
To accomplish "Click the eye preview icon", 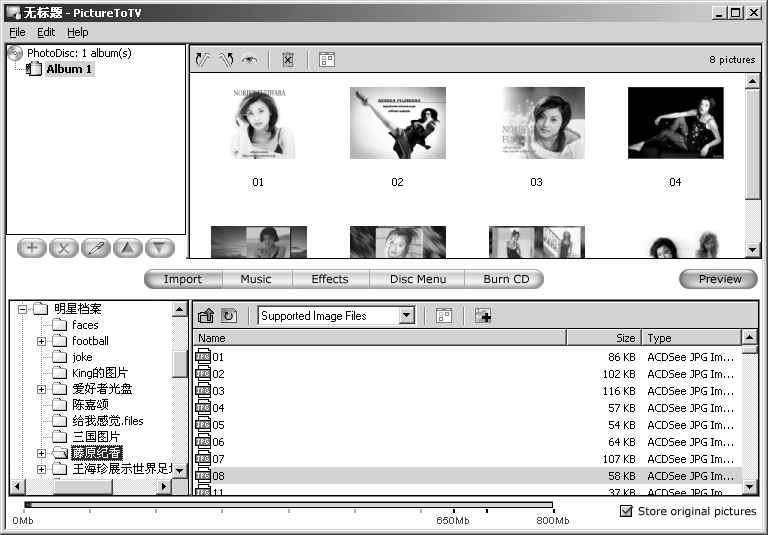I will pos(249,60).
